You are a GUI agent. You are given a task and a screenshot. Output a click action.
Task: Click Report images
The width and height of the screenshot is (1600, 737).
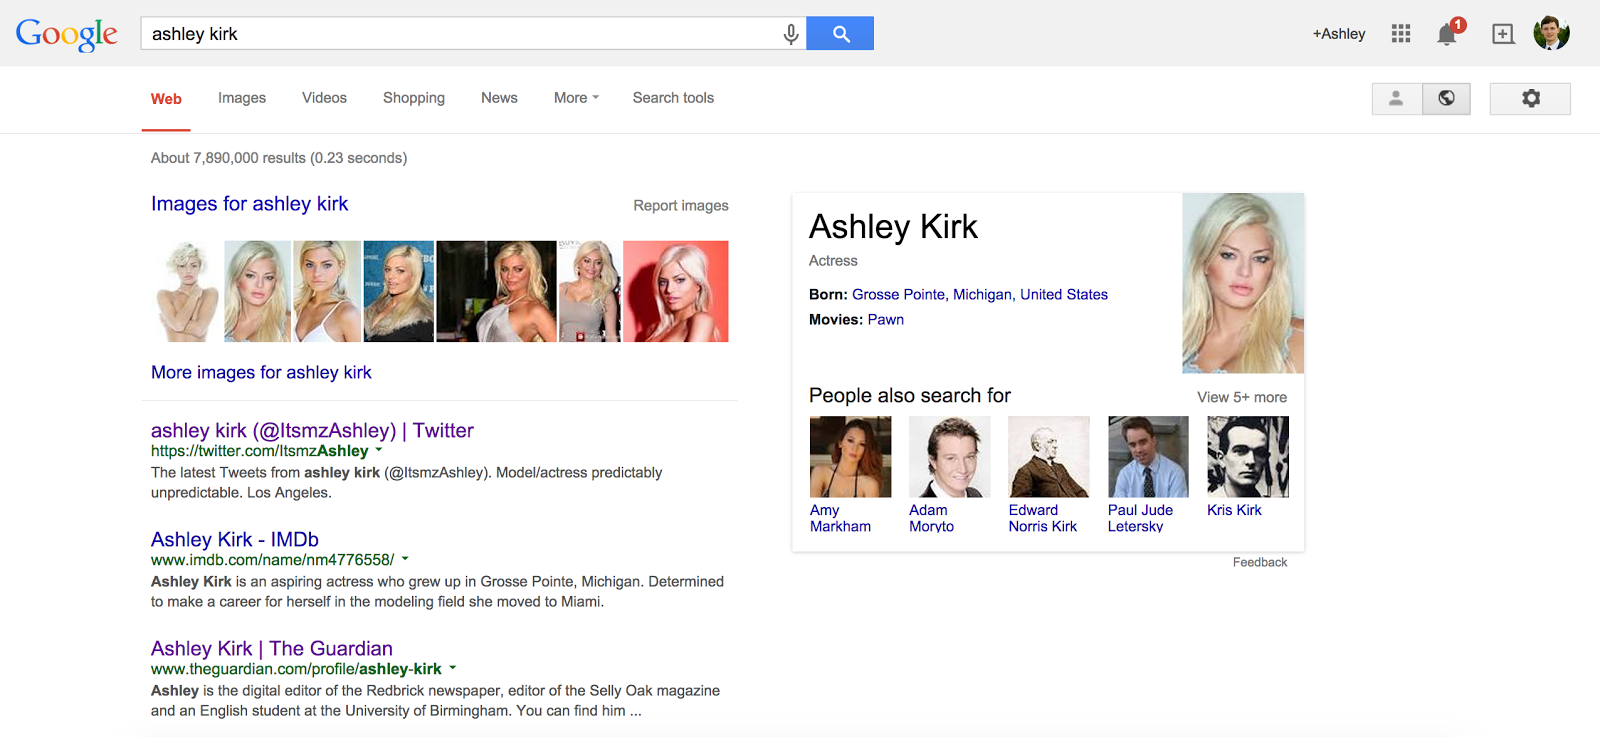(x=681, y=205)
